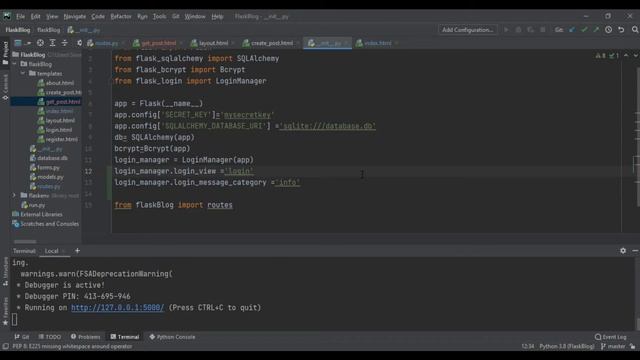This screenshot has width=640, height=360.
Task: Open Git history clock icon
Action: click(608, 30)
